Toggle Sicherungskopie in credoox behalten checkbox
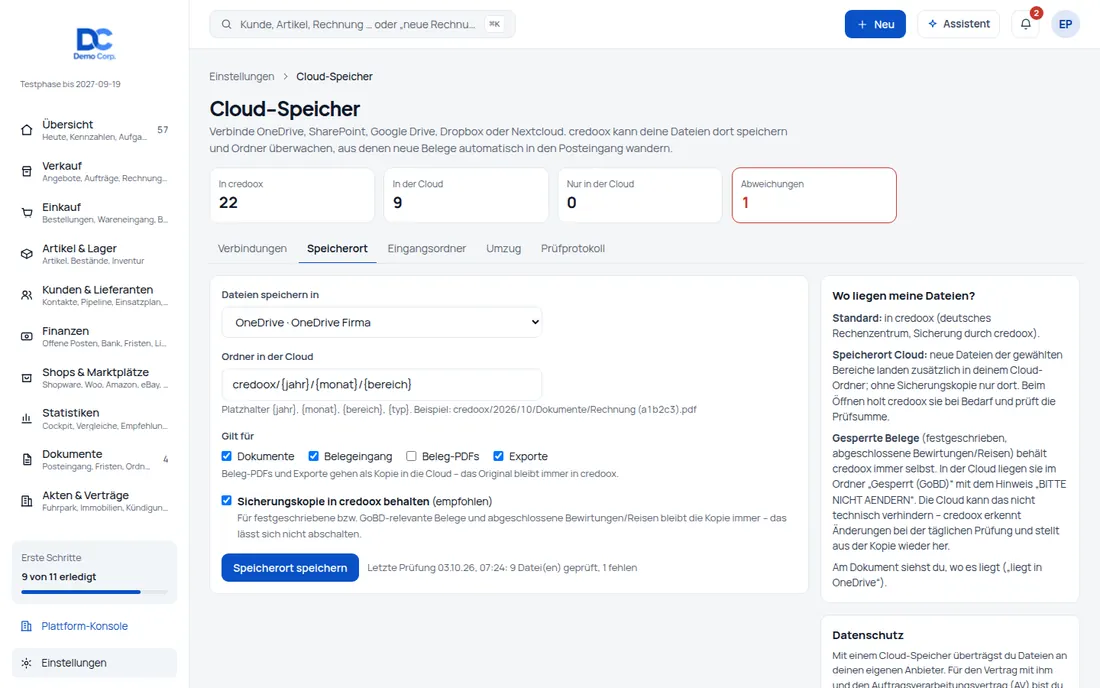Image resolution: width=1100 pixels, height=688 pixels. pyautogui.click(x=227, y=501)
